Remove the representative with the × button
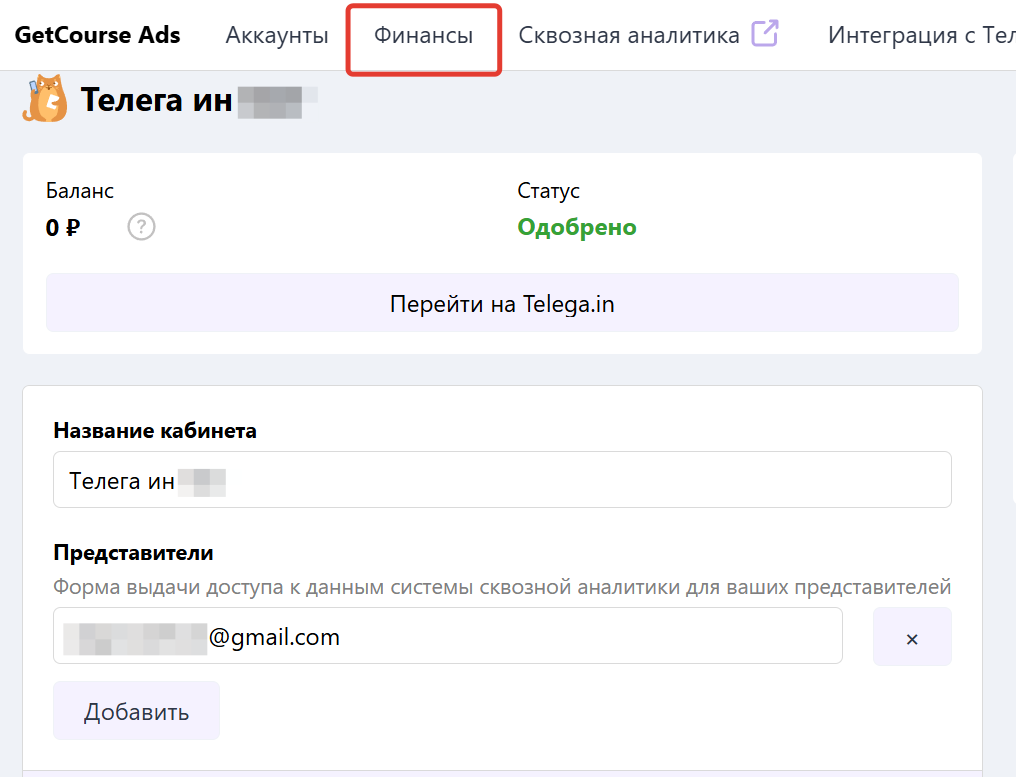 (x=911, y=637)
